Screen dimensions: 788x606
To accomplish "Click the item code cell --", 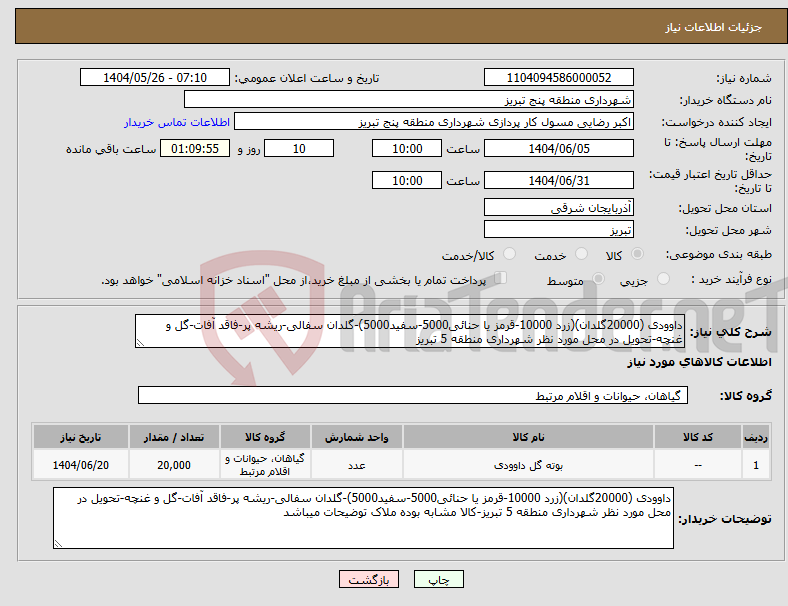I will point(698,465).
